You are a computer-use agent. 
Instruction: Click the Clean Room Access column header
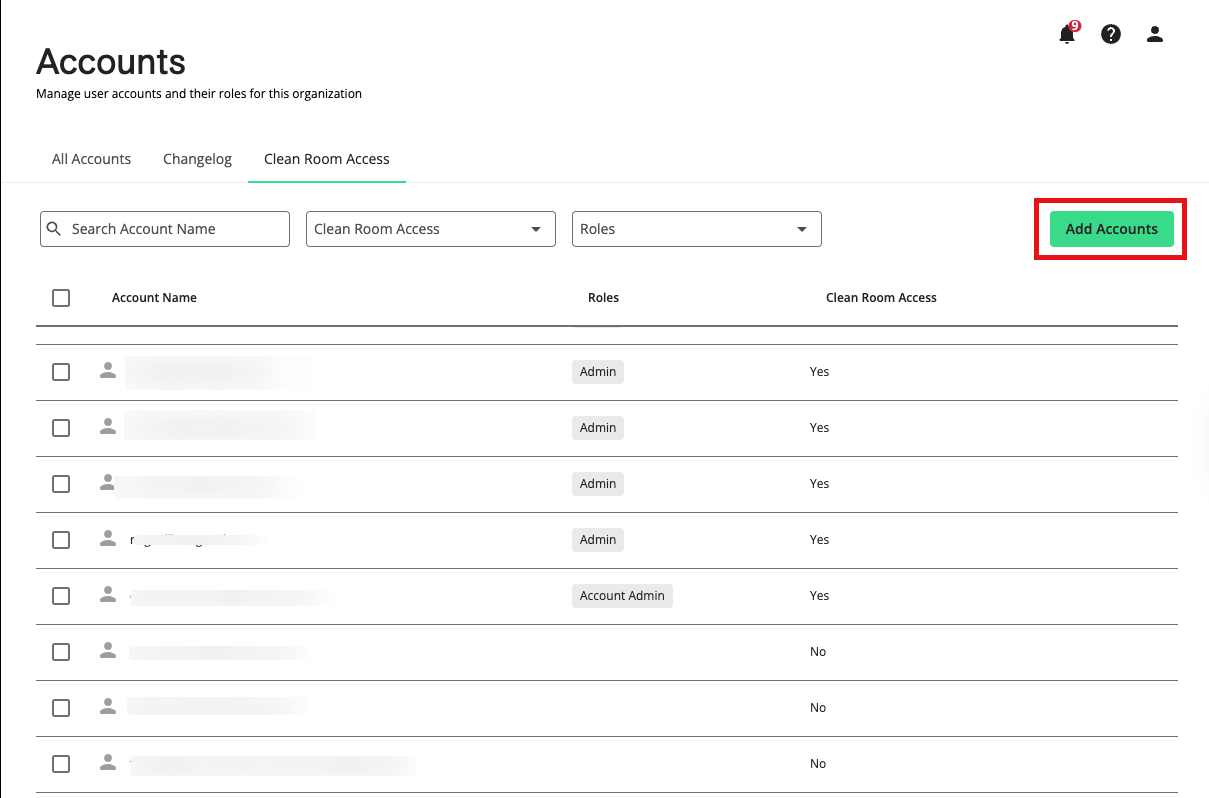click(881, 298)
